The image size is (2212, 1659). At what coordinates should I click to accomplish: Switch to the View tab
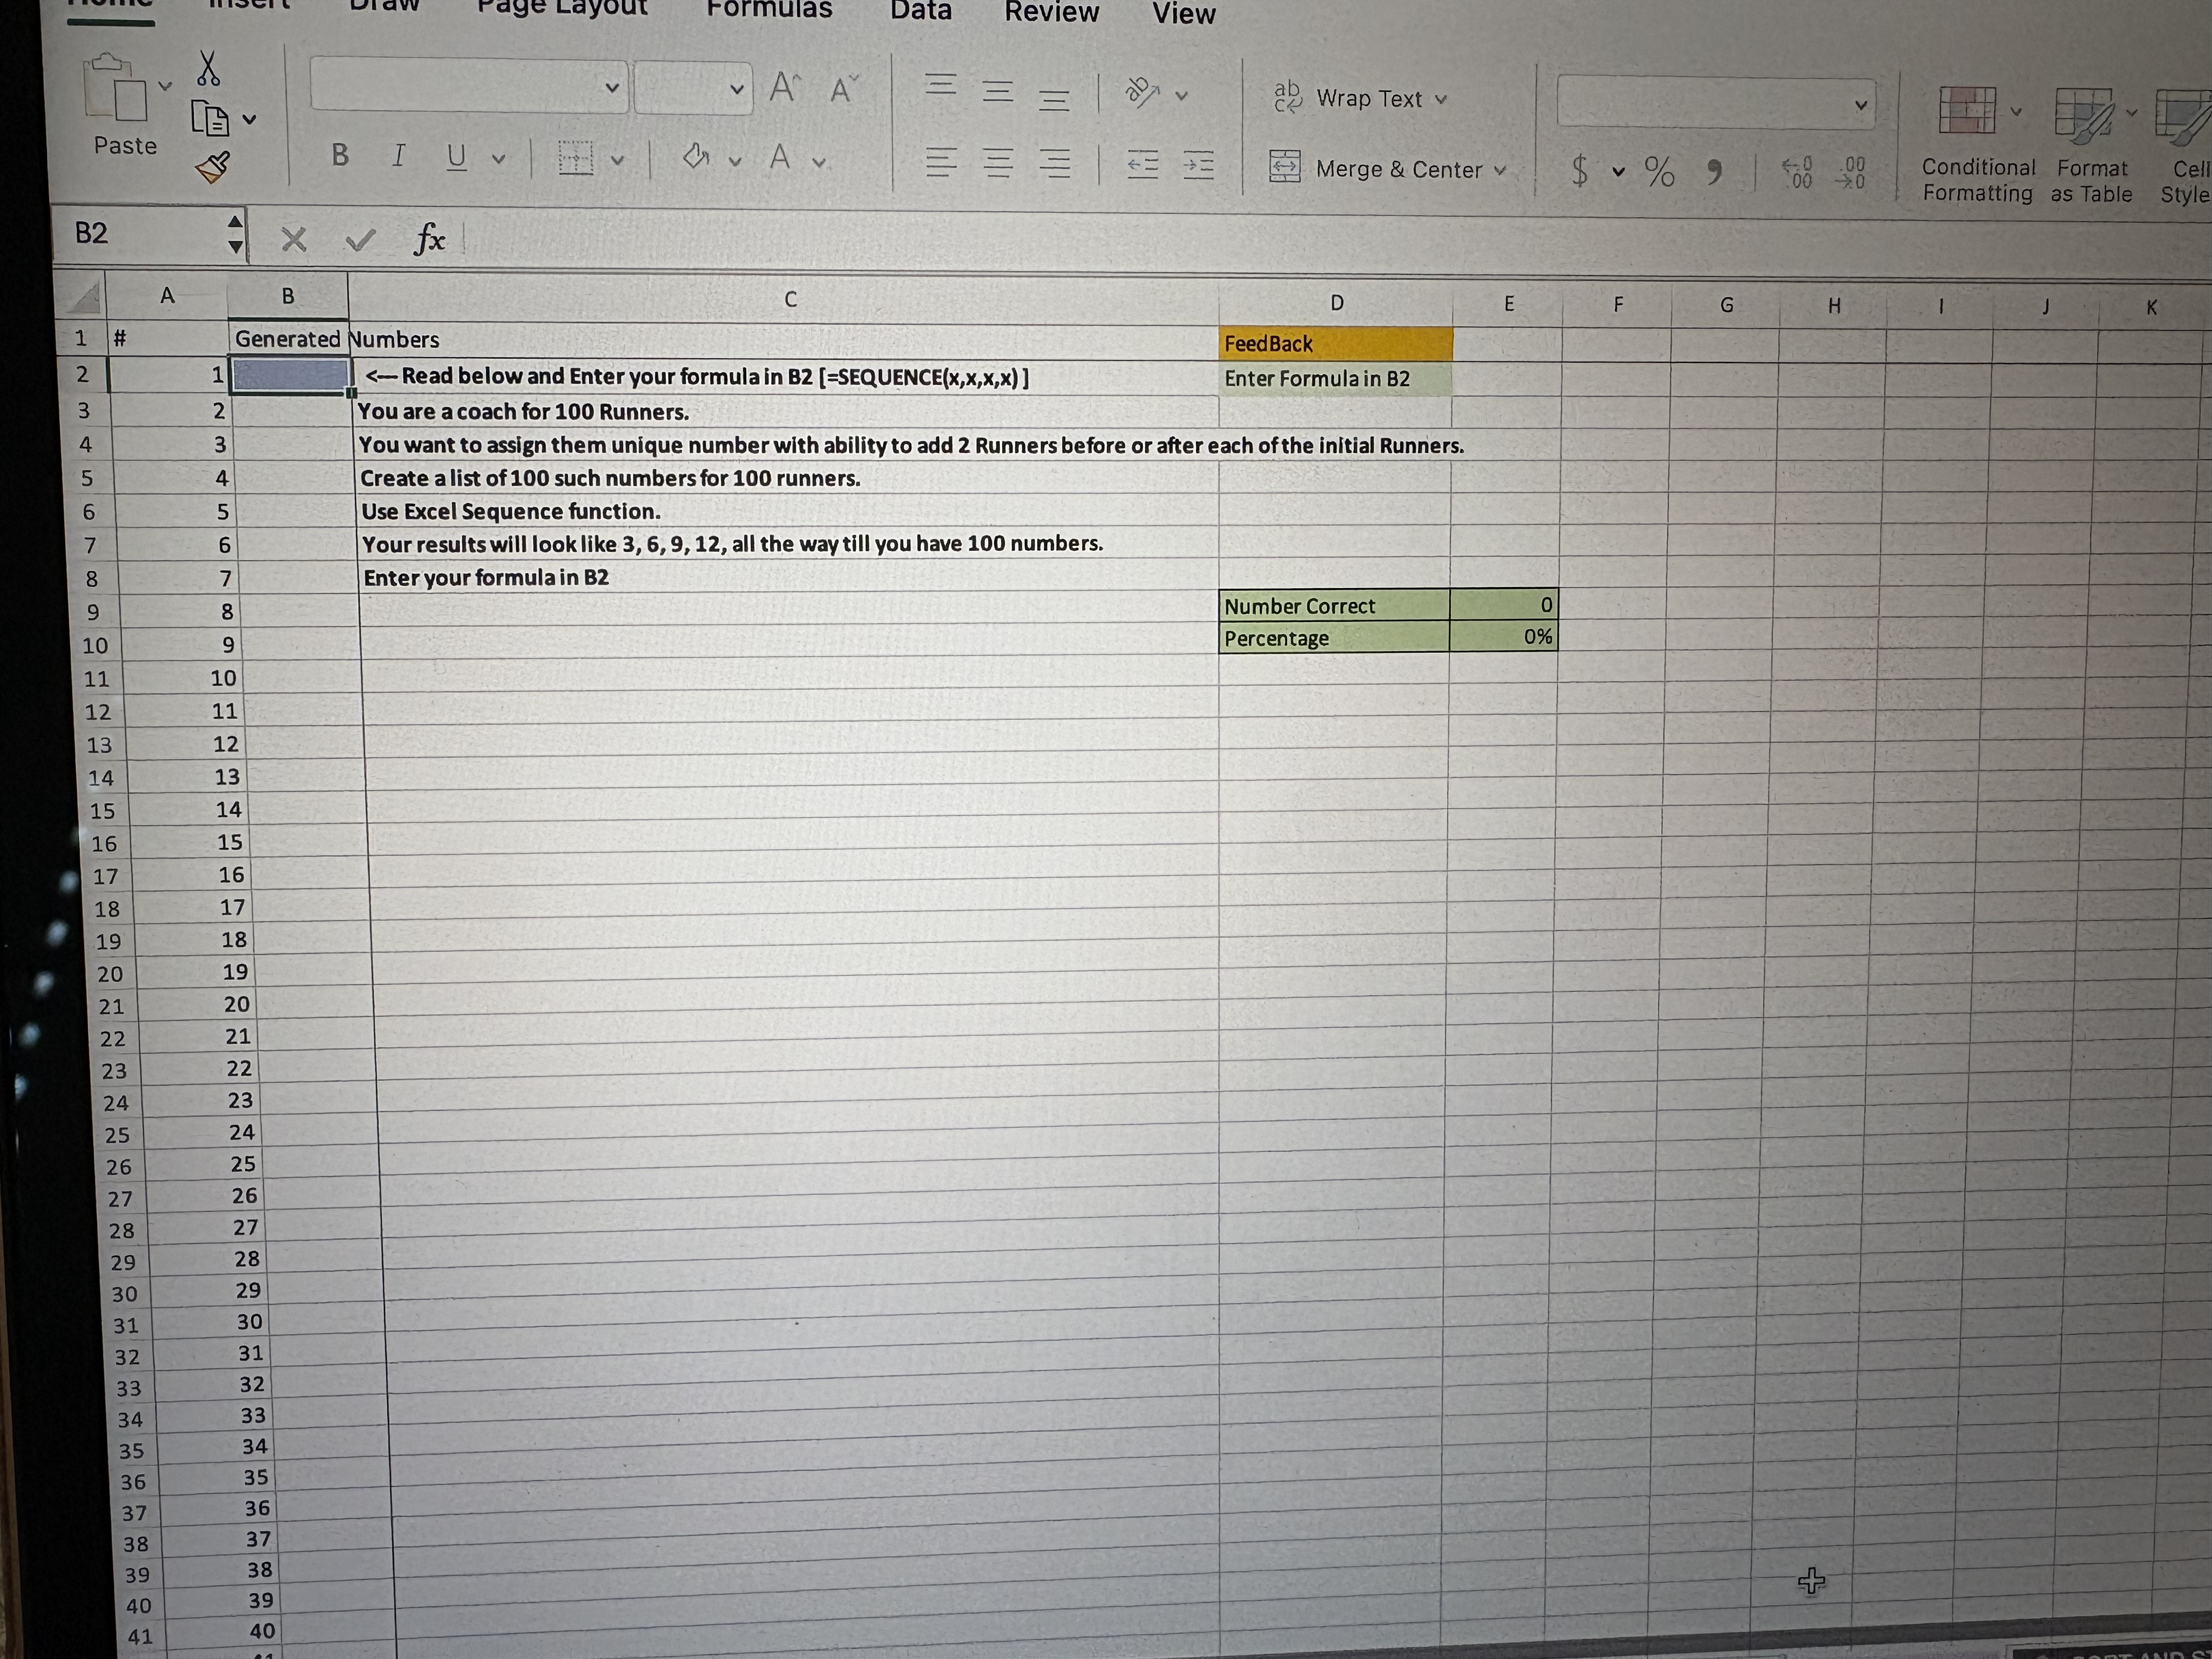pos(1184,13)
